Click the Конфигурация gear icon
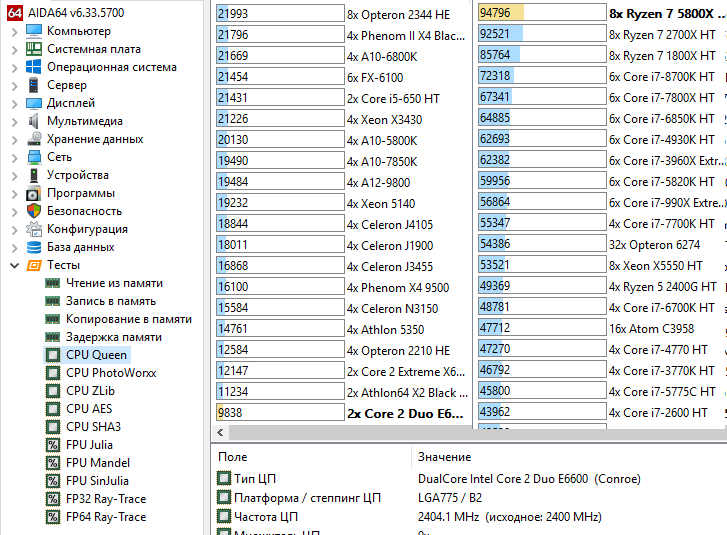 [34, 229]
